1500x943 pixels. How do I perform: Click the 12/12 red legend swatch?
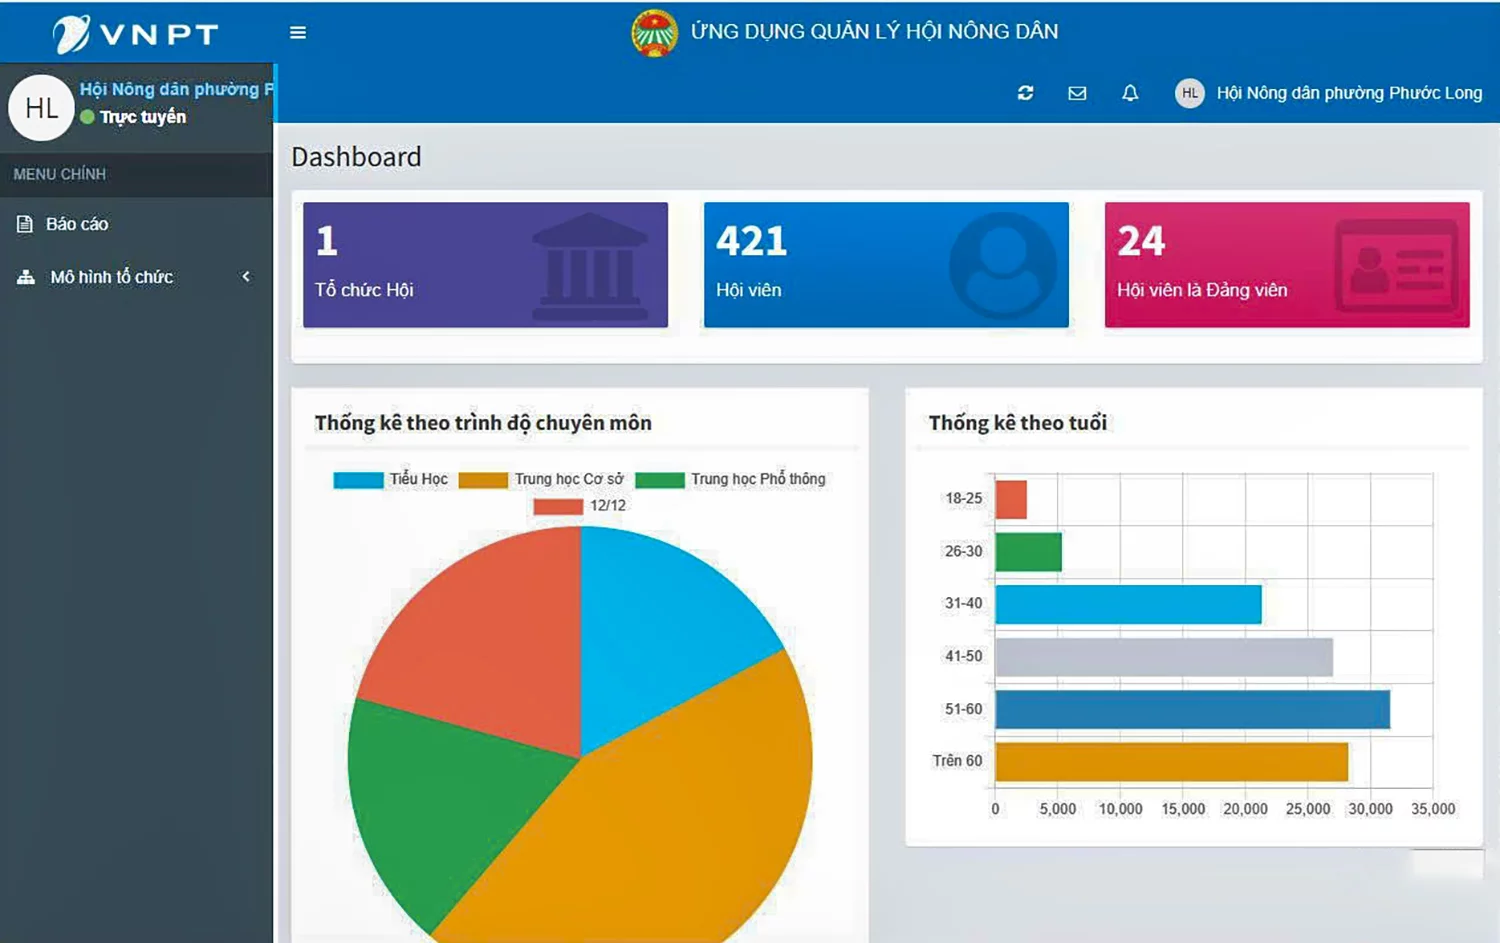[558, 506]
